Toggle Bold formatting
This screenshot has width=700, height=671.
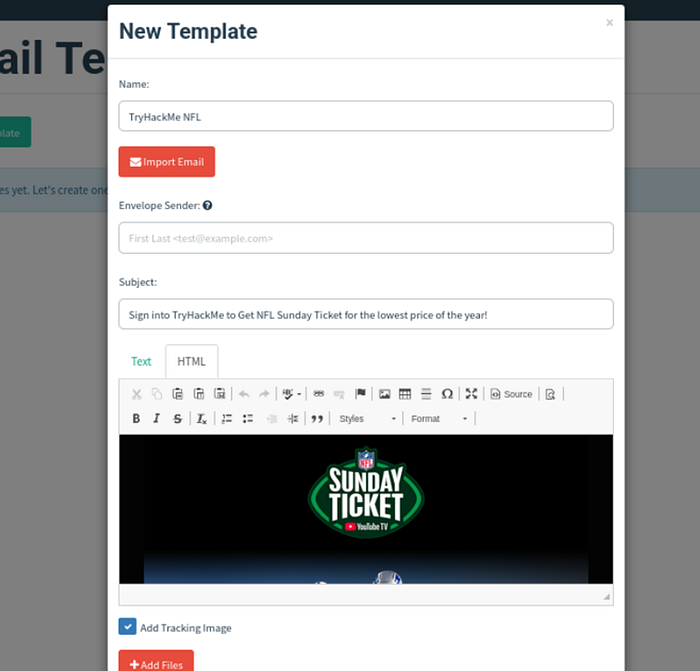coord(136,419)
